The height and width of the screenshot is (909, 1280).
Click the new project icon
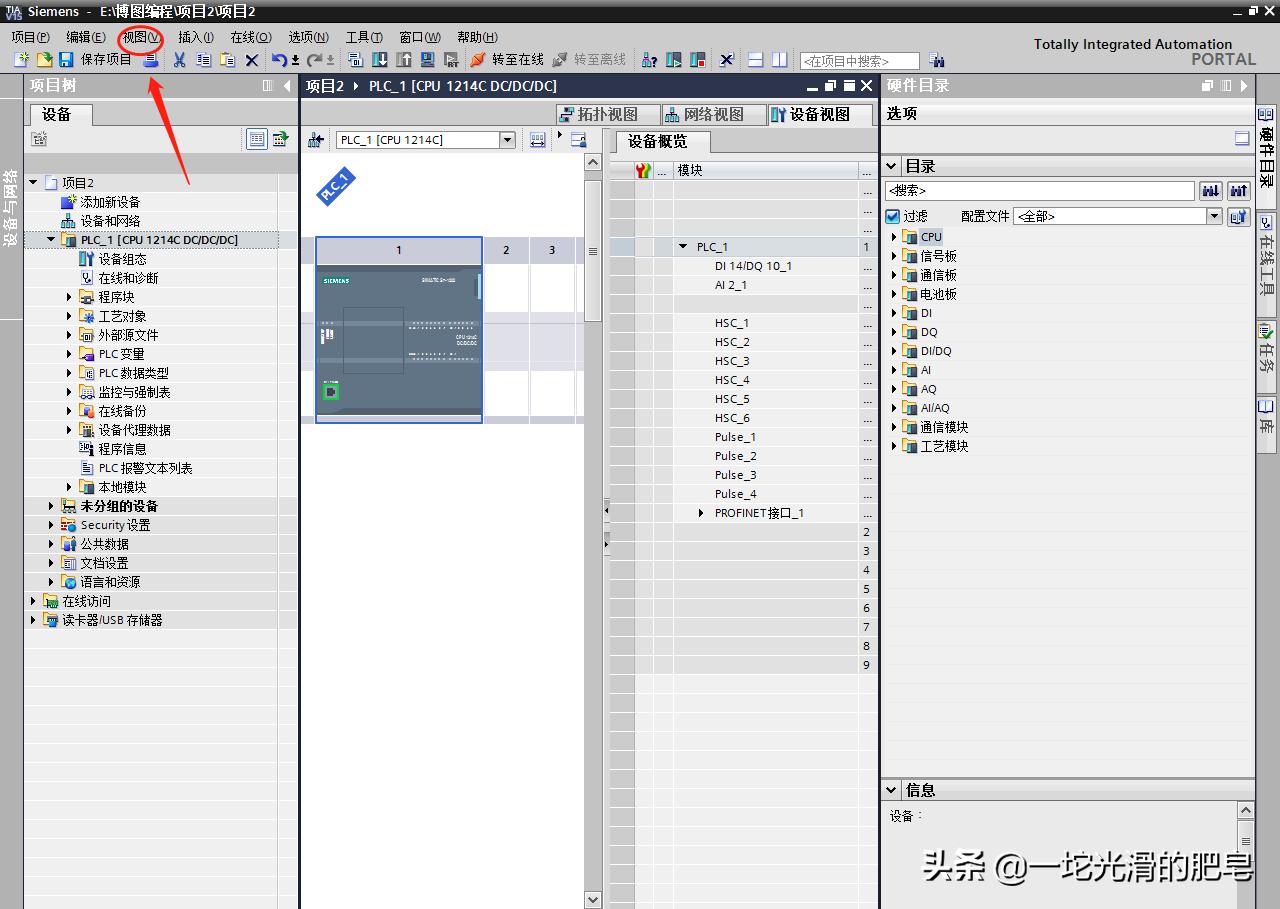pyautogui.click(x=21, y=60)
